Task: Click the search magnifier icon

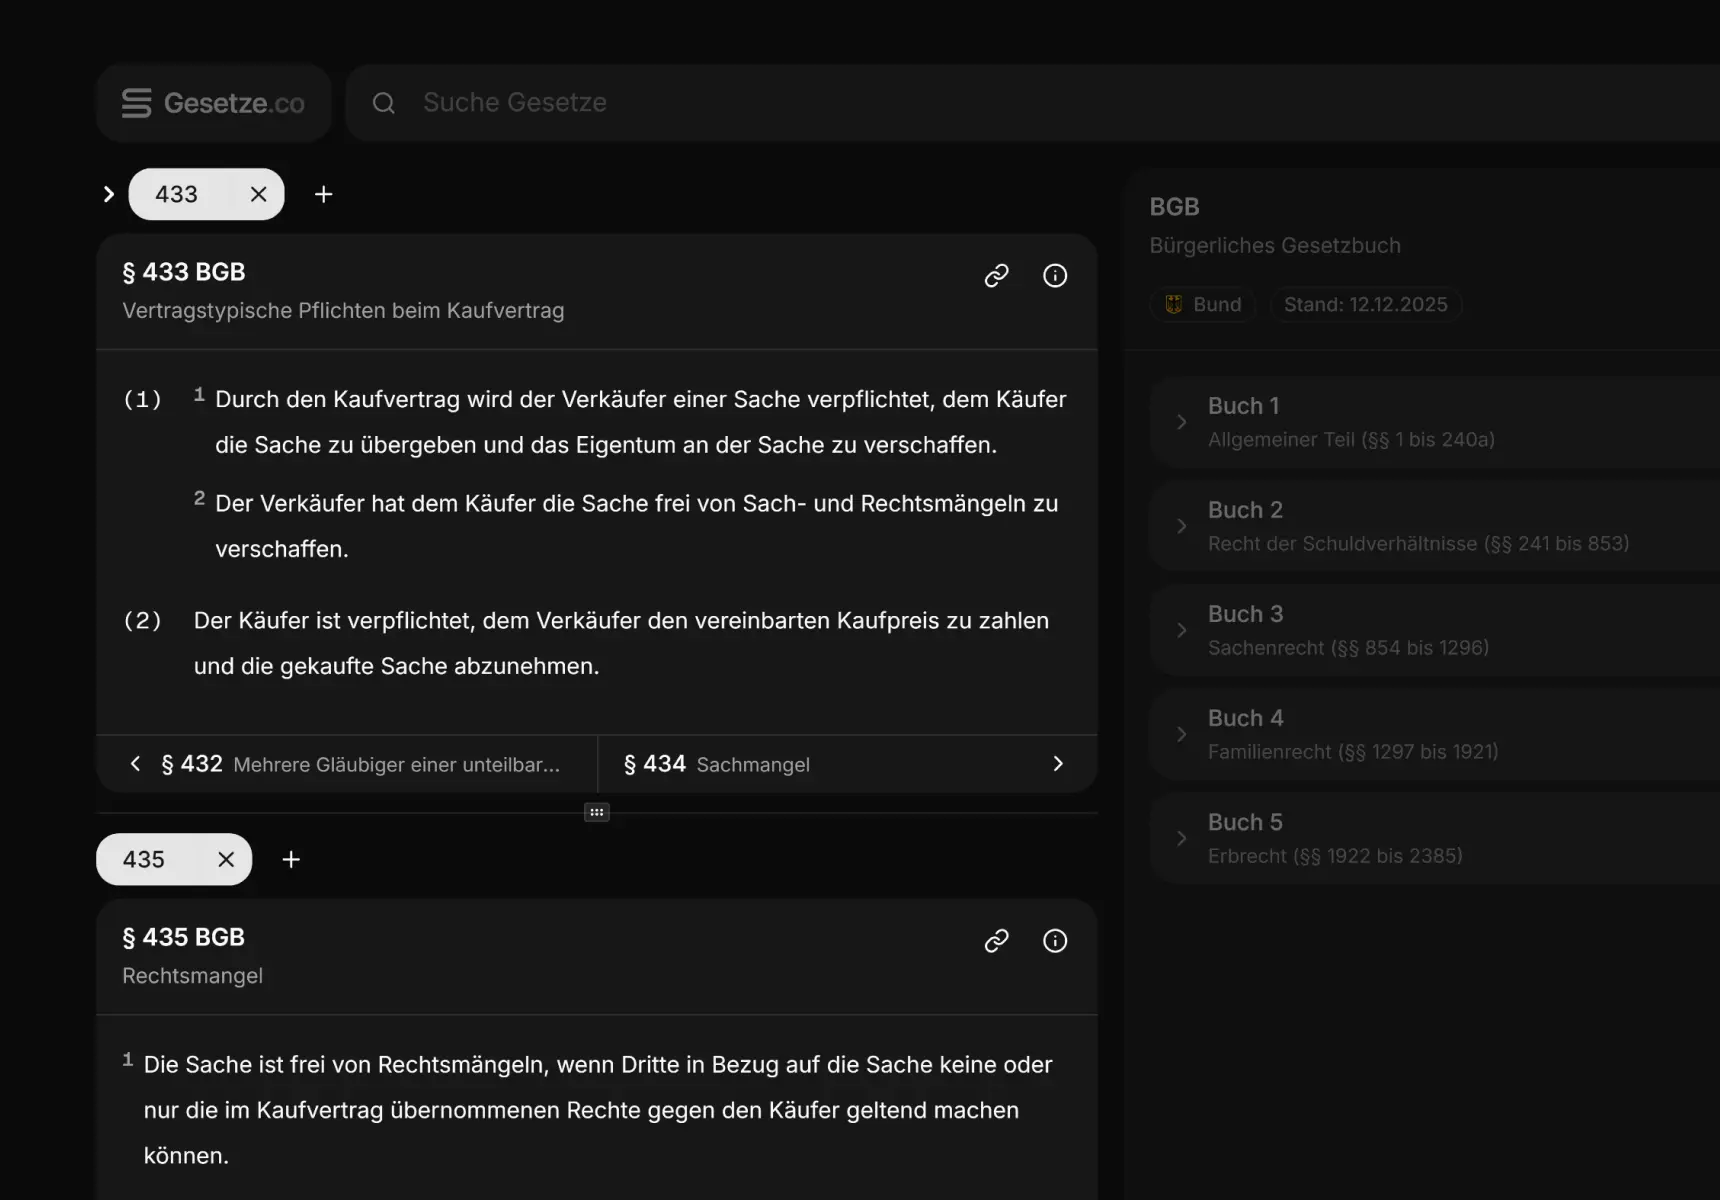Action: pos(384,103)
